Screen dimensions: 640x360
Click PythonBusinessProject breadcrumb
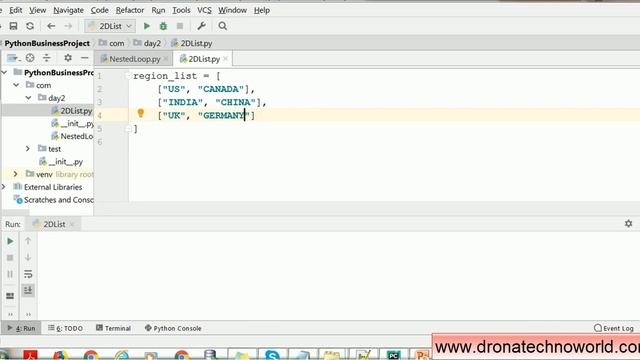(x=47, y=43)
